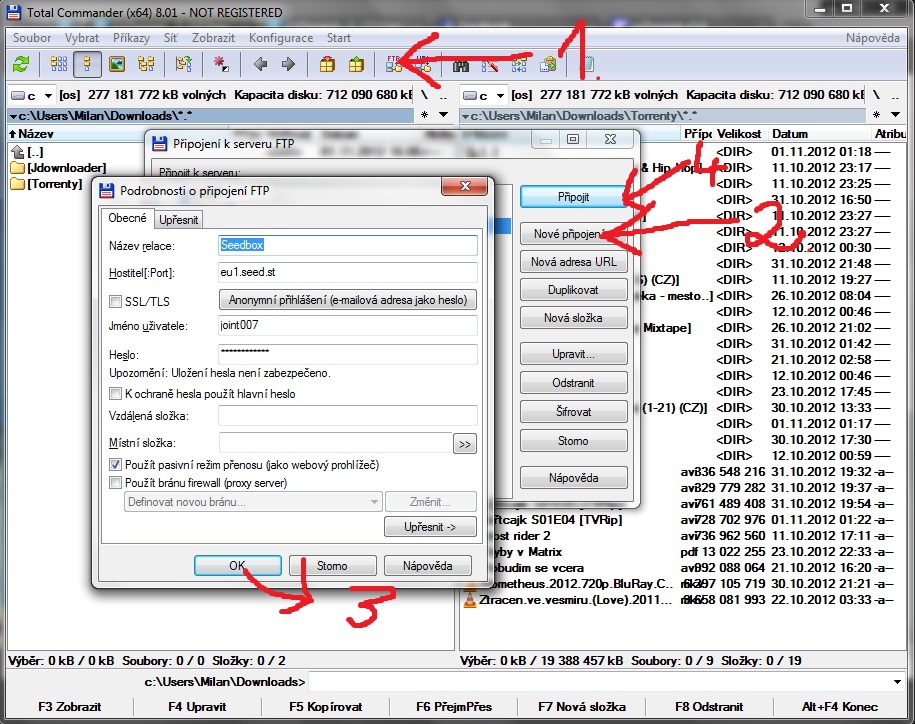Click the Refresh (reread source) toolbar icon
Screen dimensions: 915x724
click(x=20, y=65)
